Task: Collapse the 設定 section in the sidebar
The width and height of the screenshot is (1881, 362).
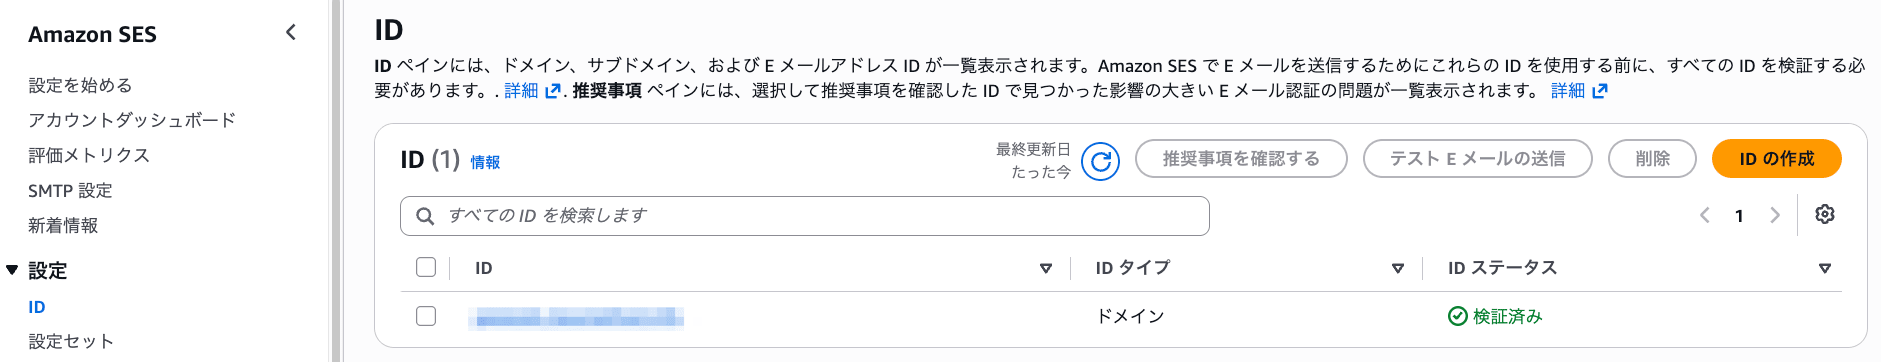Action: [x=12, y=270]
